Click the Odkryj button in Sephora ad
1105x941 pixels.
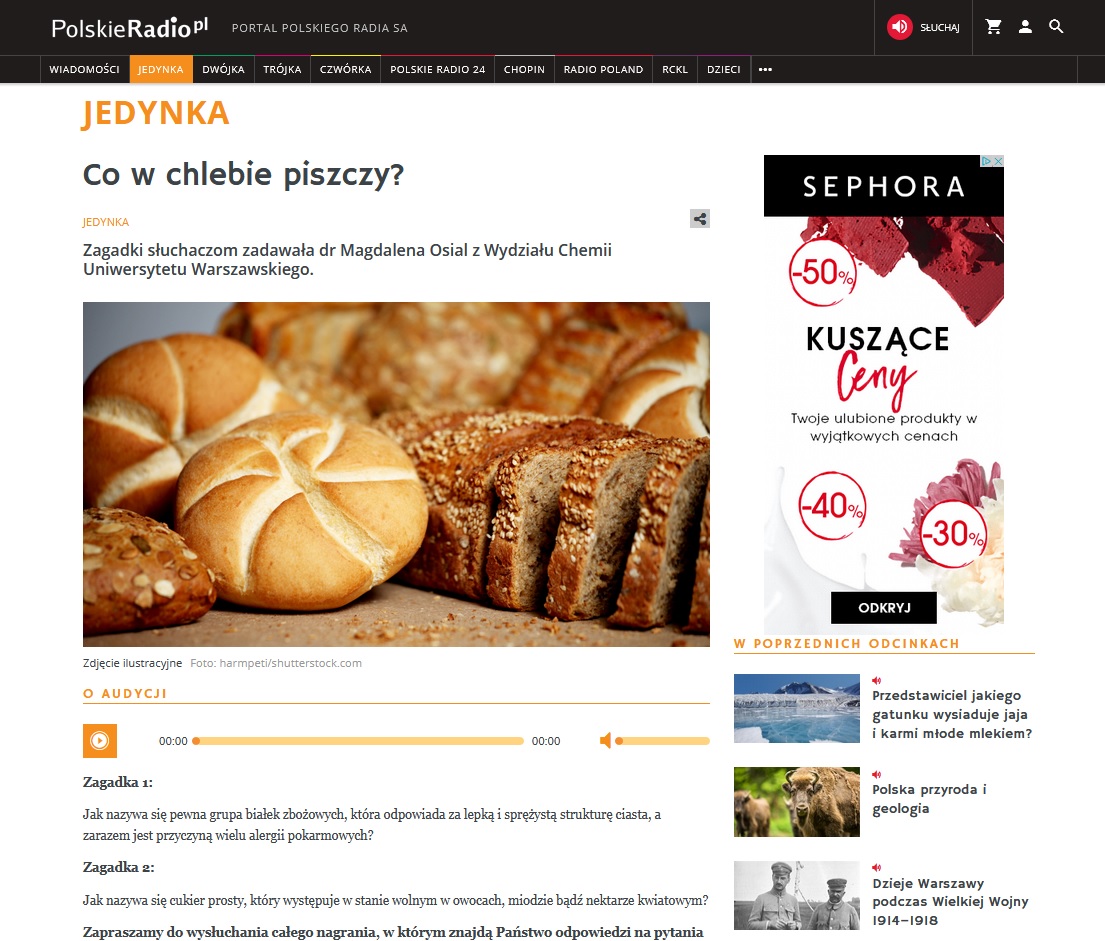[884, 608]
